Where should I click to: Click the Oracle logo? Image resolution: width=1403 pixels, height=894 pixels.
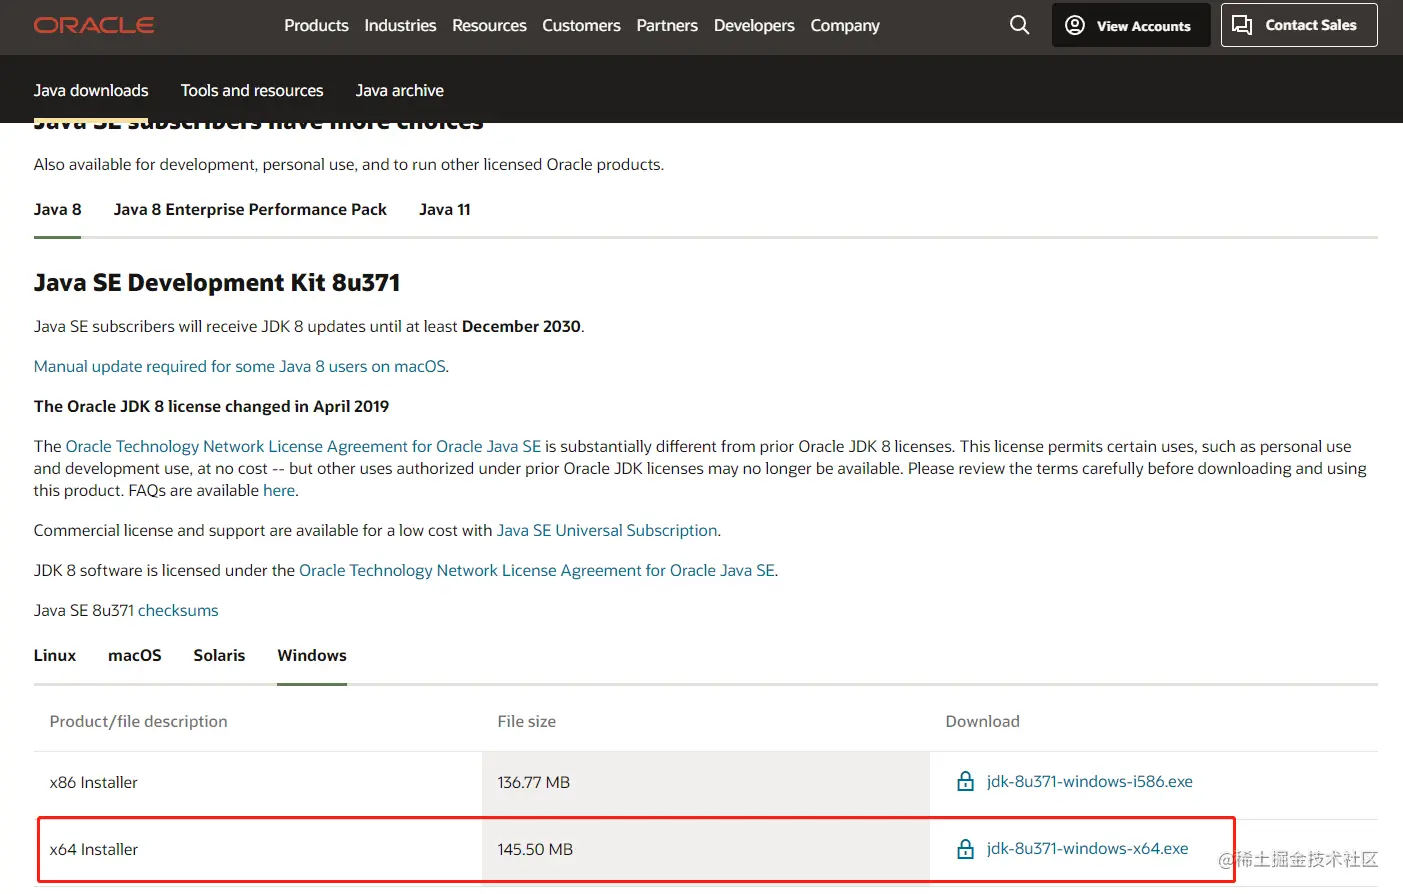(x=94, y=25)
